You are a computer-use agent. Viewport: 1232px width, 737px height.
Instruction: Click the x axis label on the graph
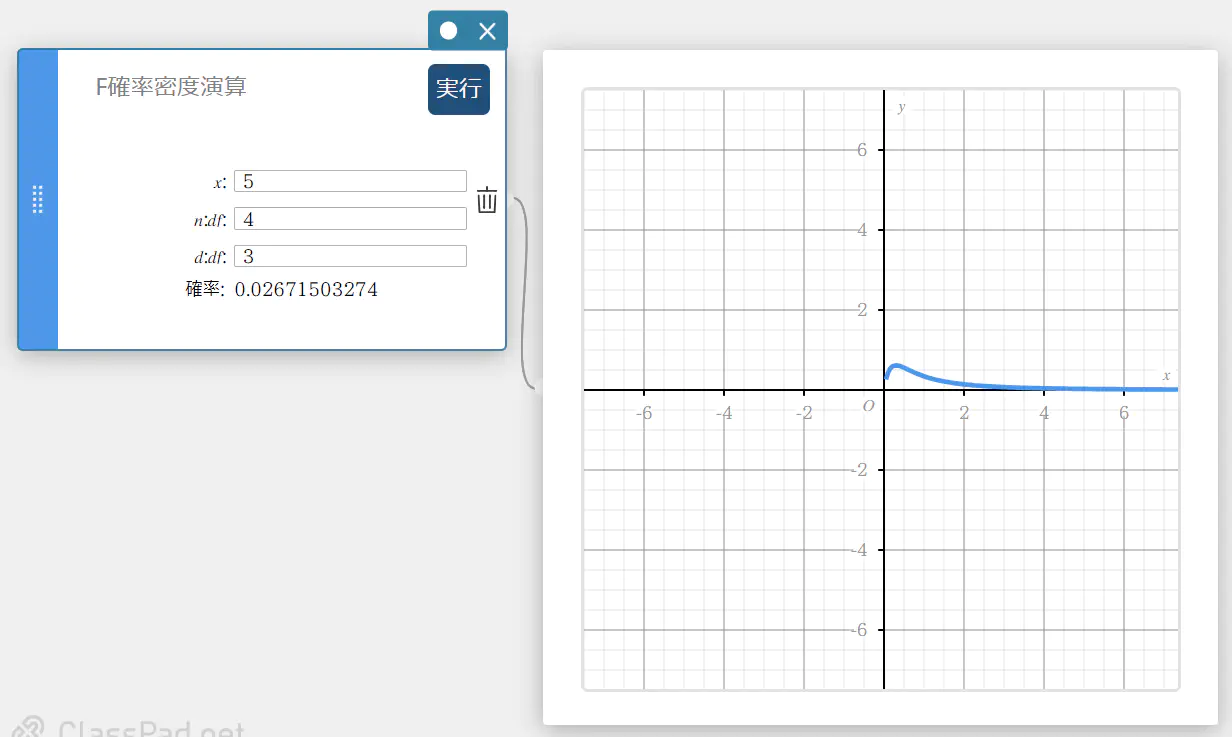click(x=1166, y=375)
